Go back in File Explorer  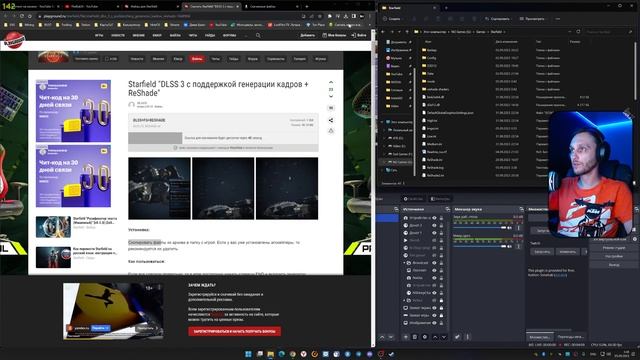(382, 31)
